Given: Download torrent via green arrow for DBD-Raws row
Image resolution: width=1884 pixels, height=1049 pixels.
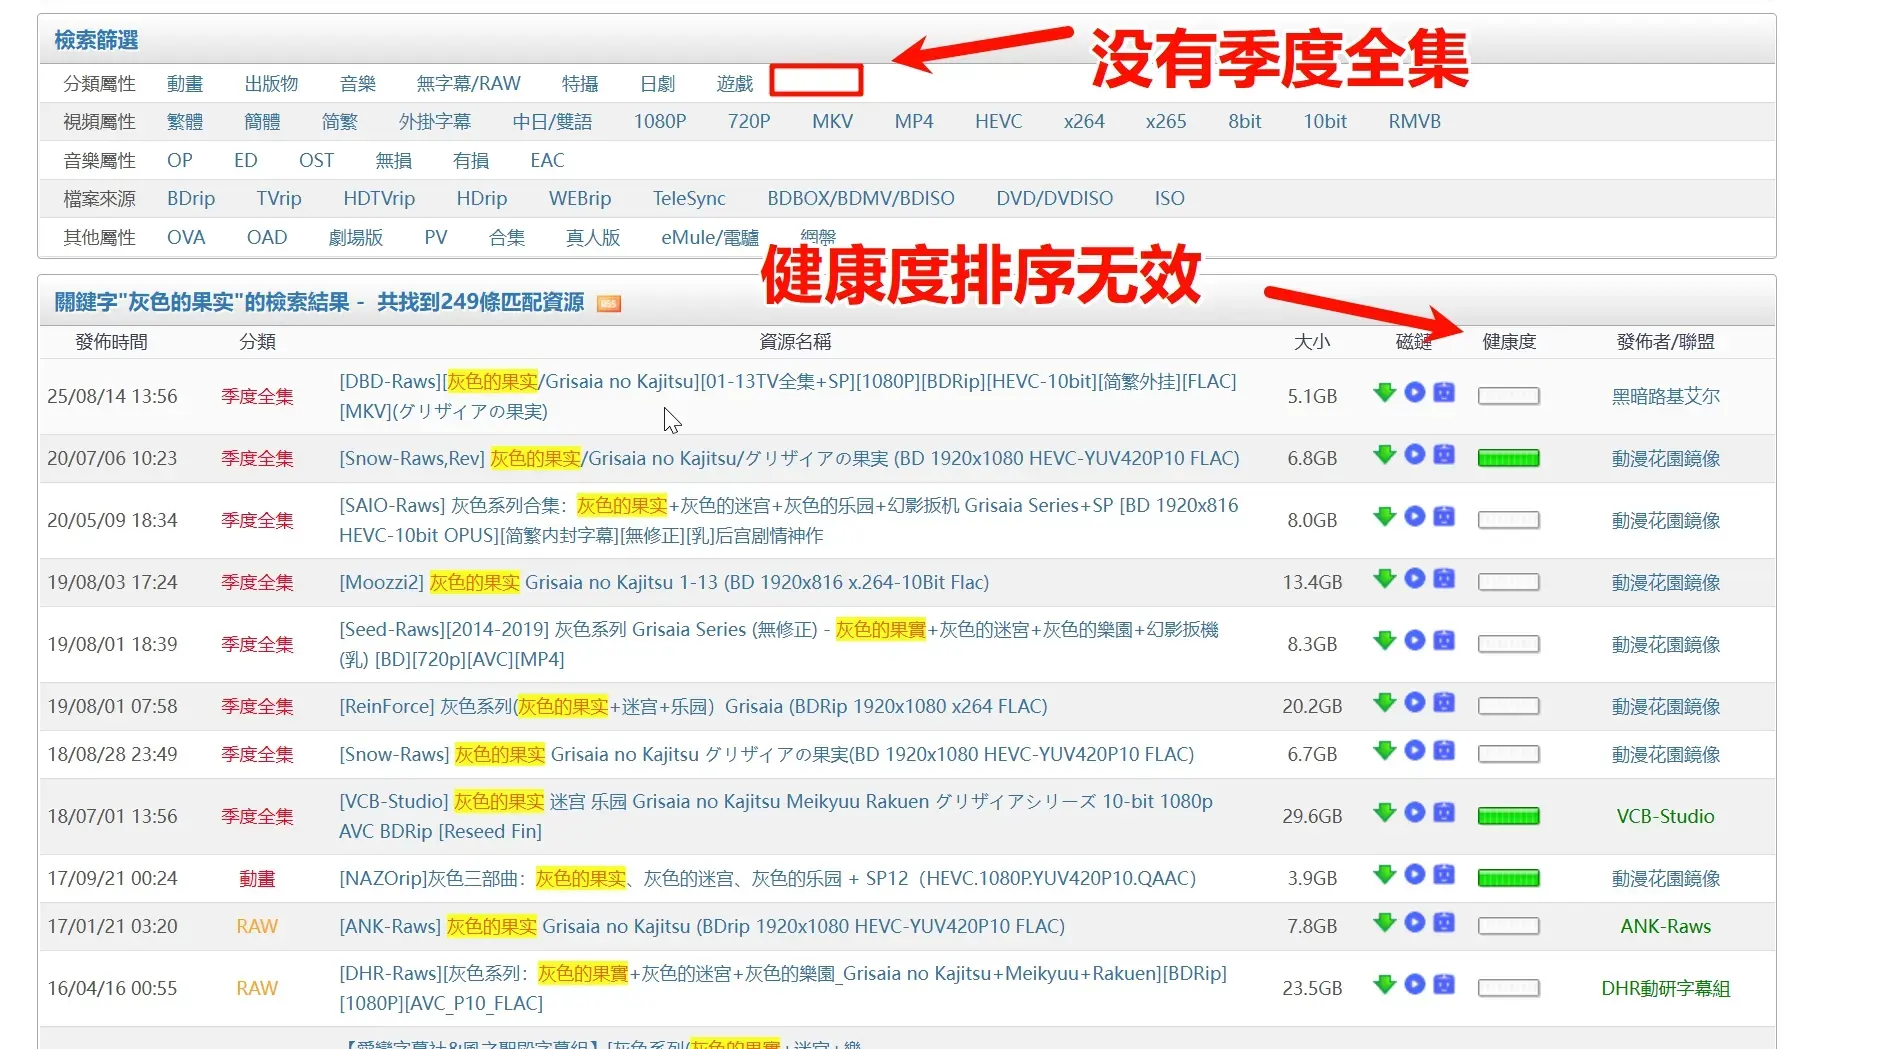Looking at the screenshot, I should [1384, 392].
